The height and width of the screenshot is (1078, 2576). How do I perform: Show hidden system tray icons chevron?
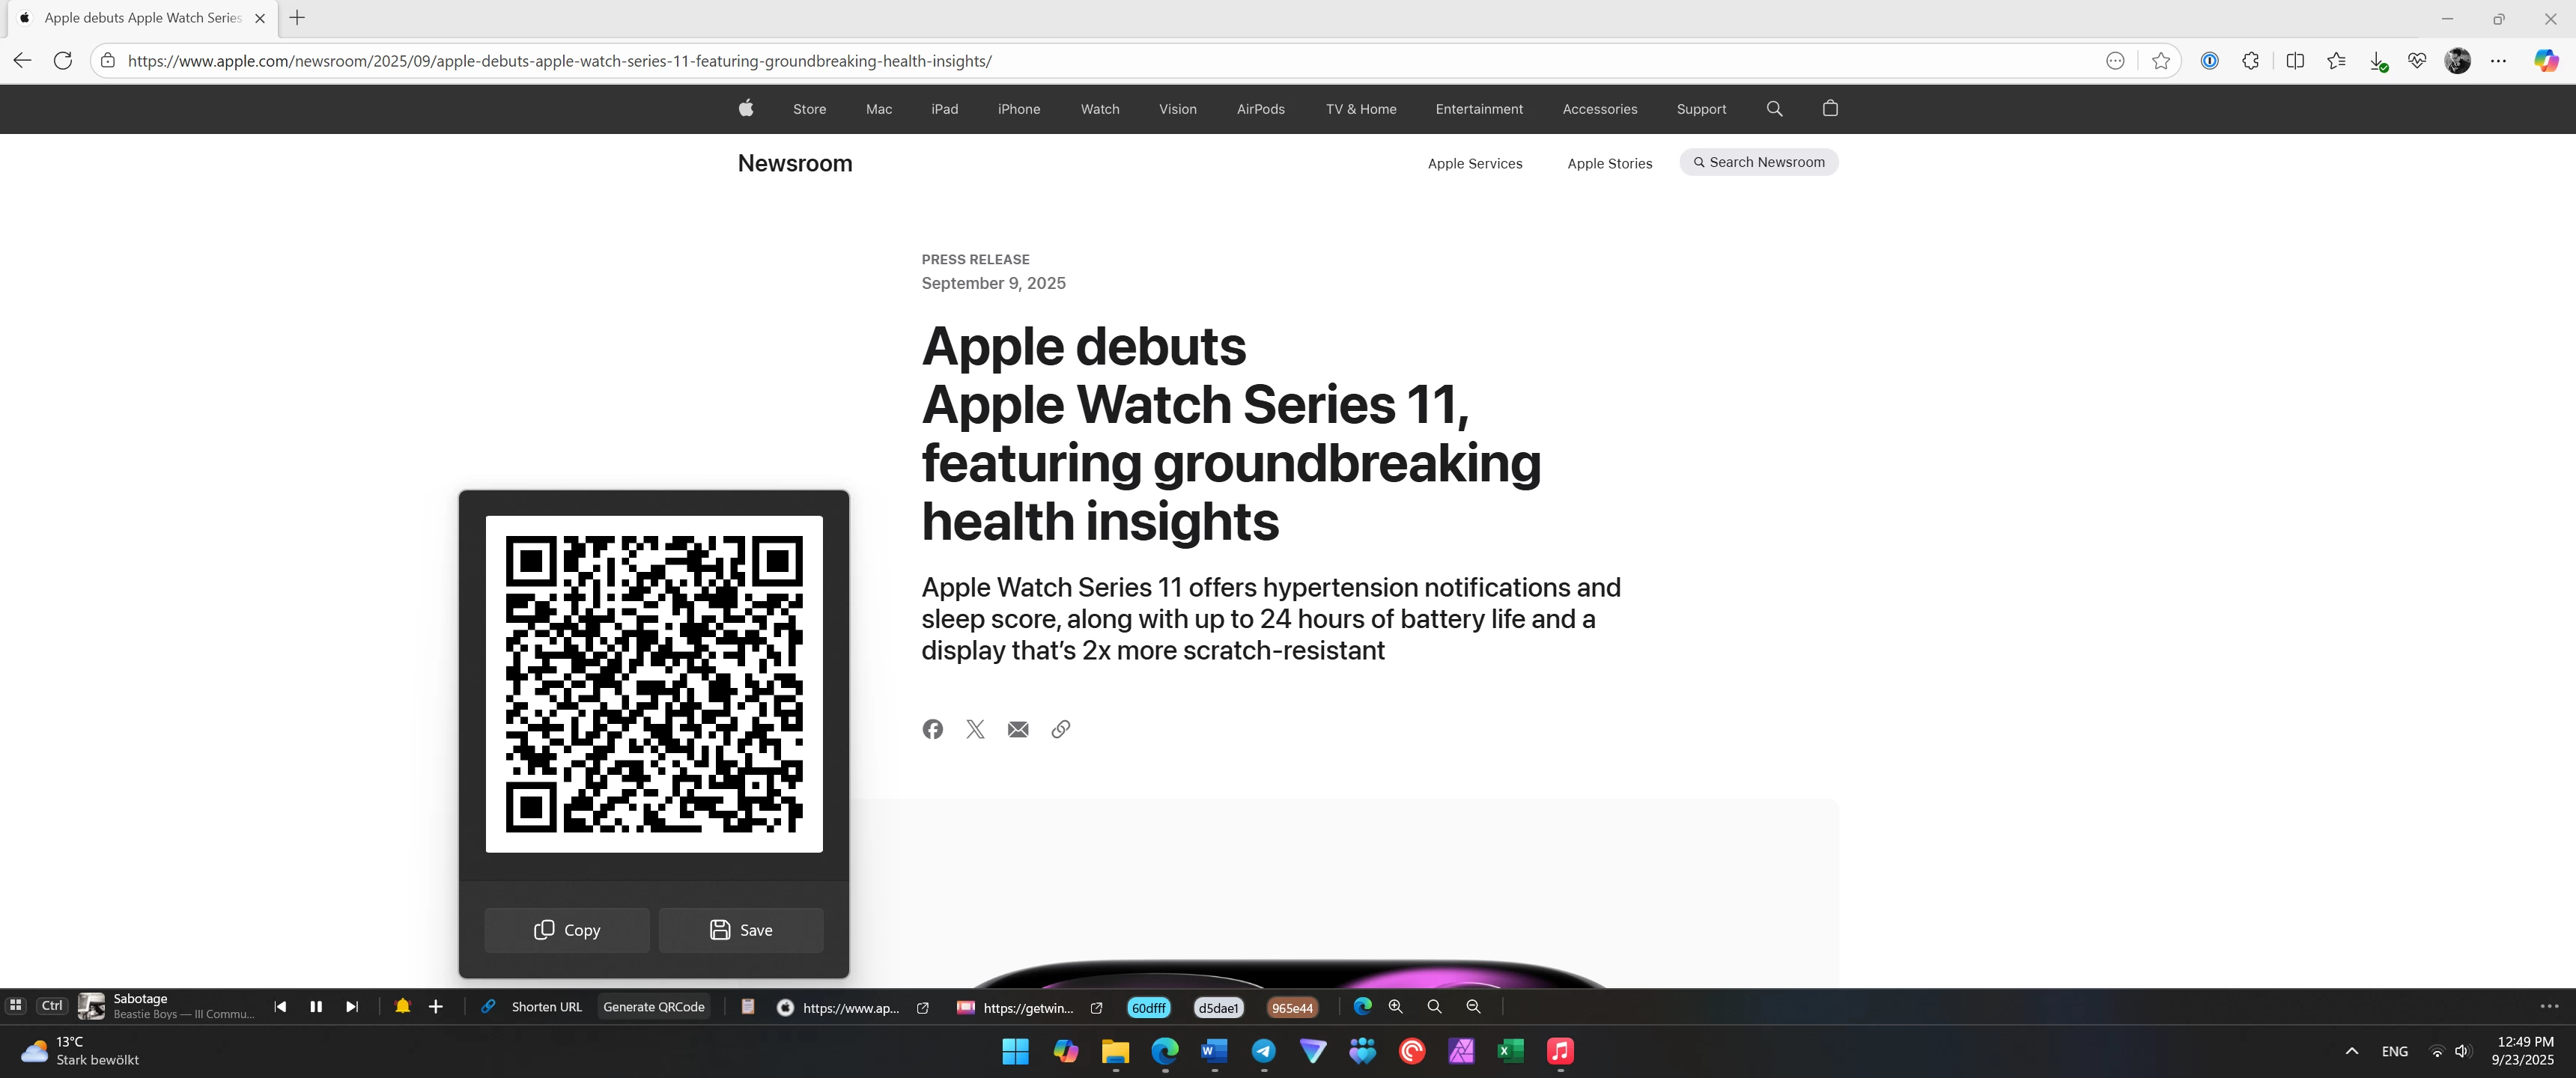(2352, 1051)
